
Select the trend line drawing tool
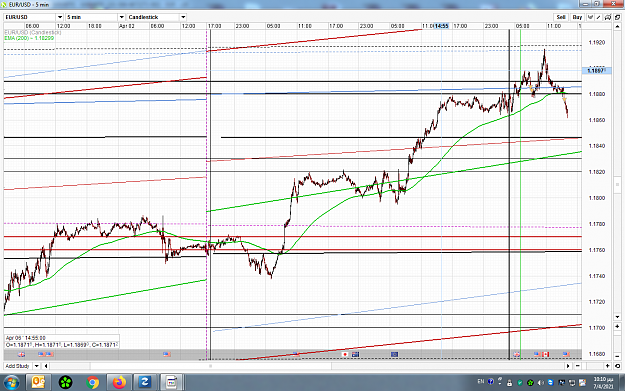click(x=599, y=17)
